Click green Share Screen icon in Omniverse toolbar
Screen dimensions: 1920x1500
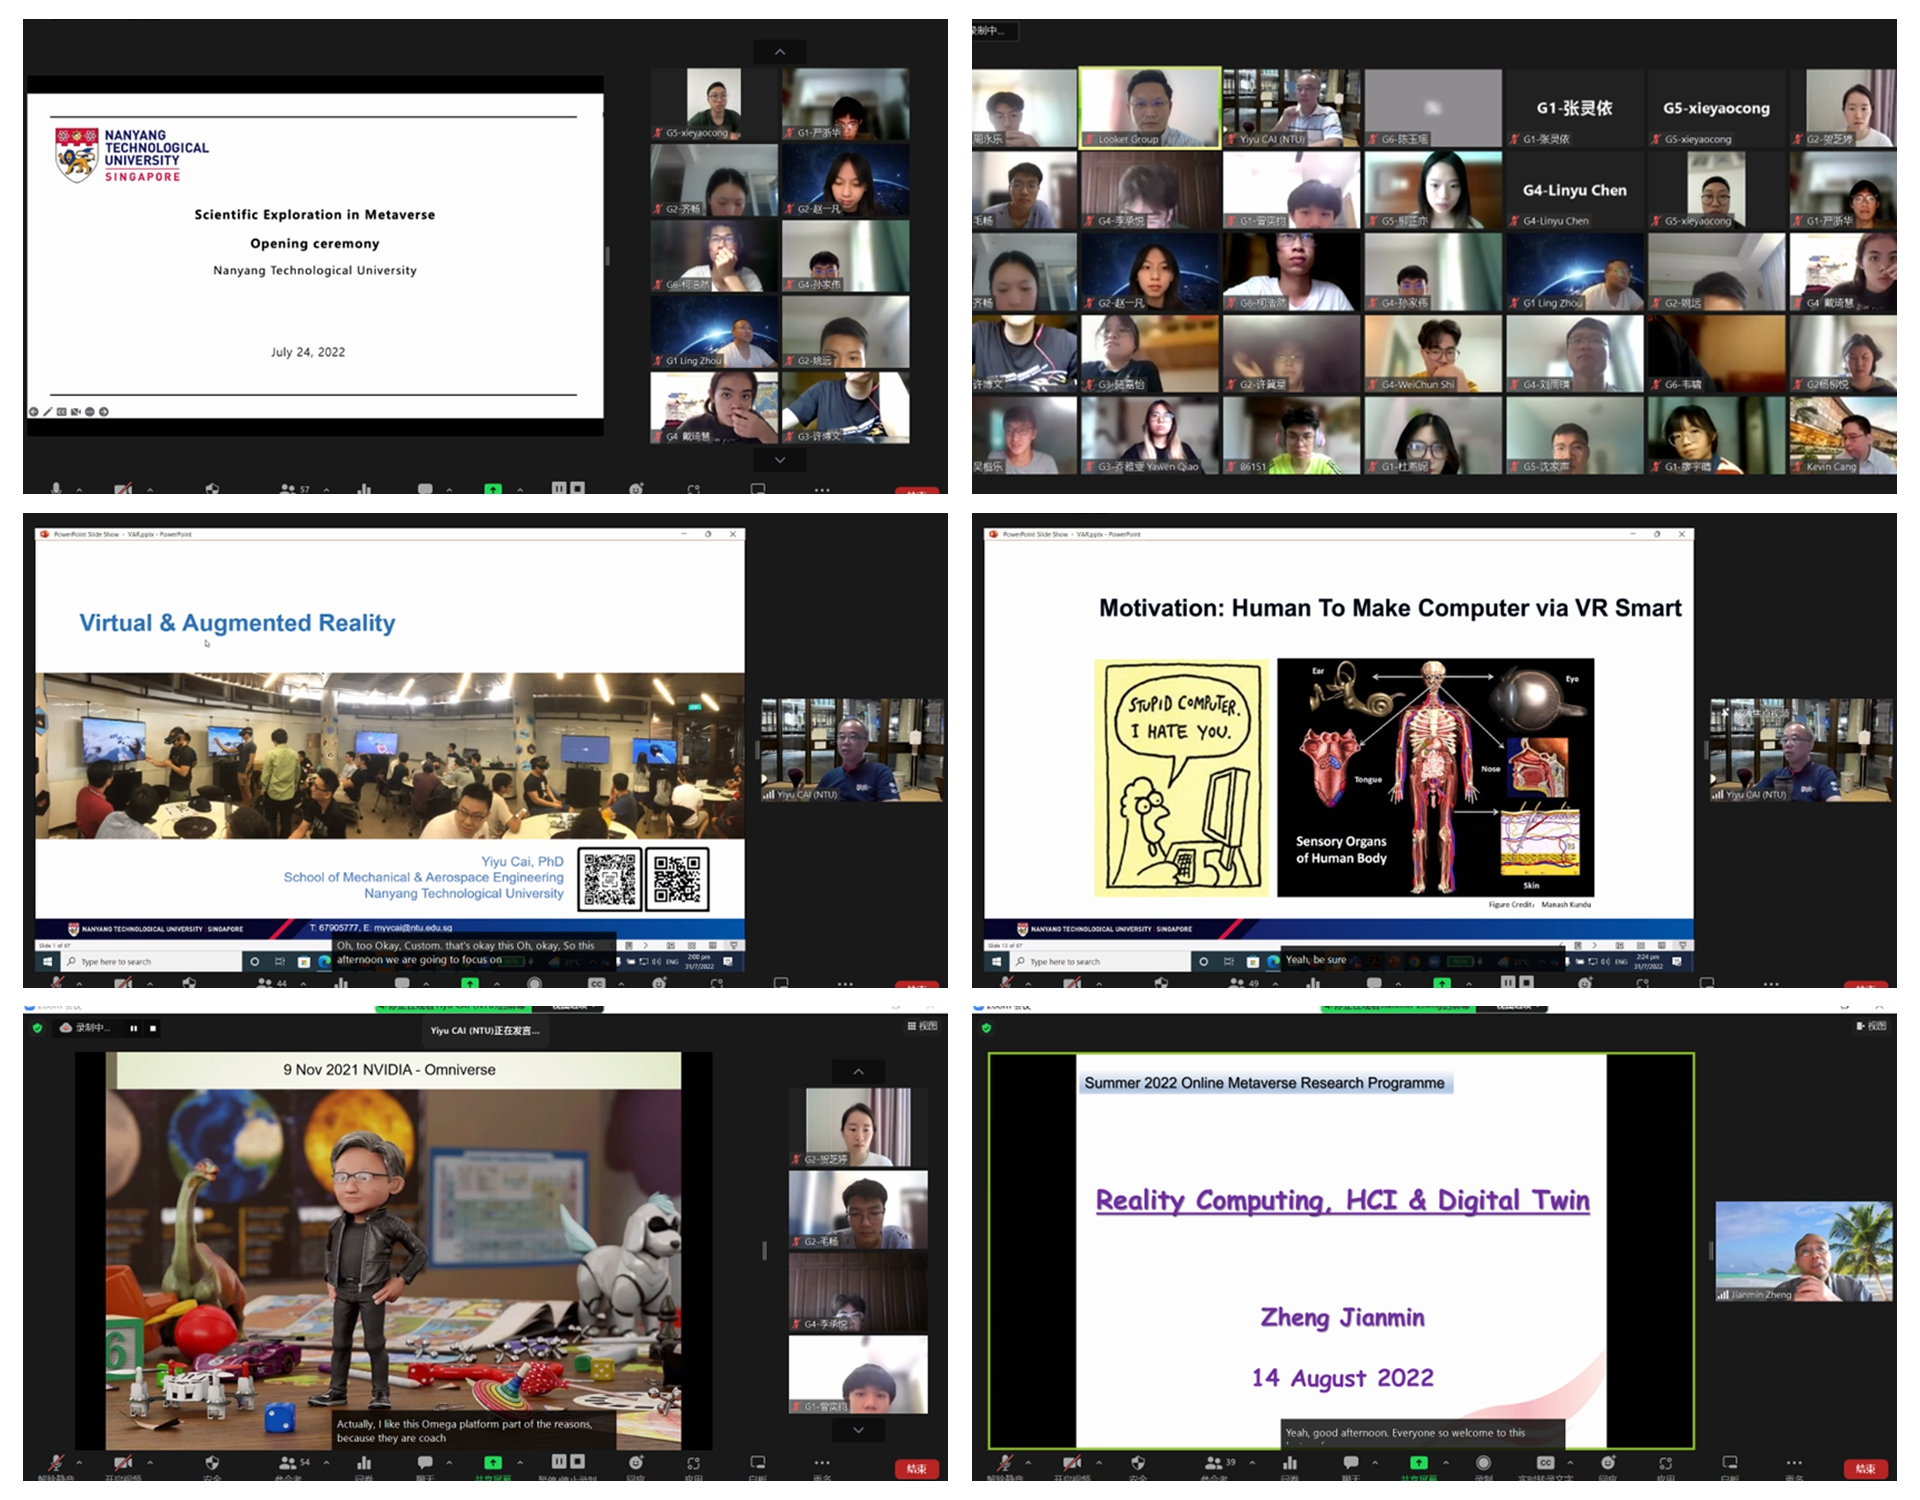[493, 1463]
